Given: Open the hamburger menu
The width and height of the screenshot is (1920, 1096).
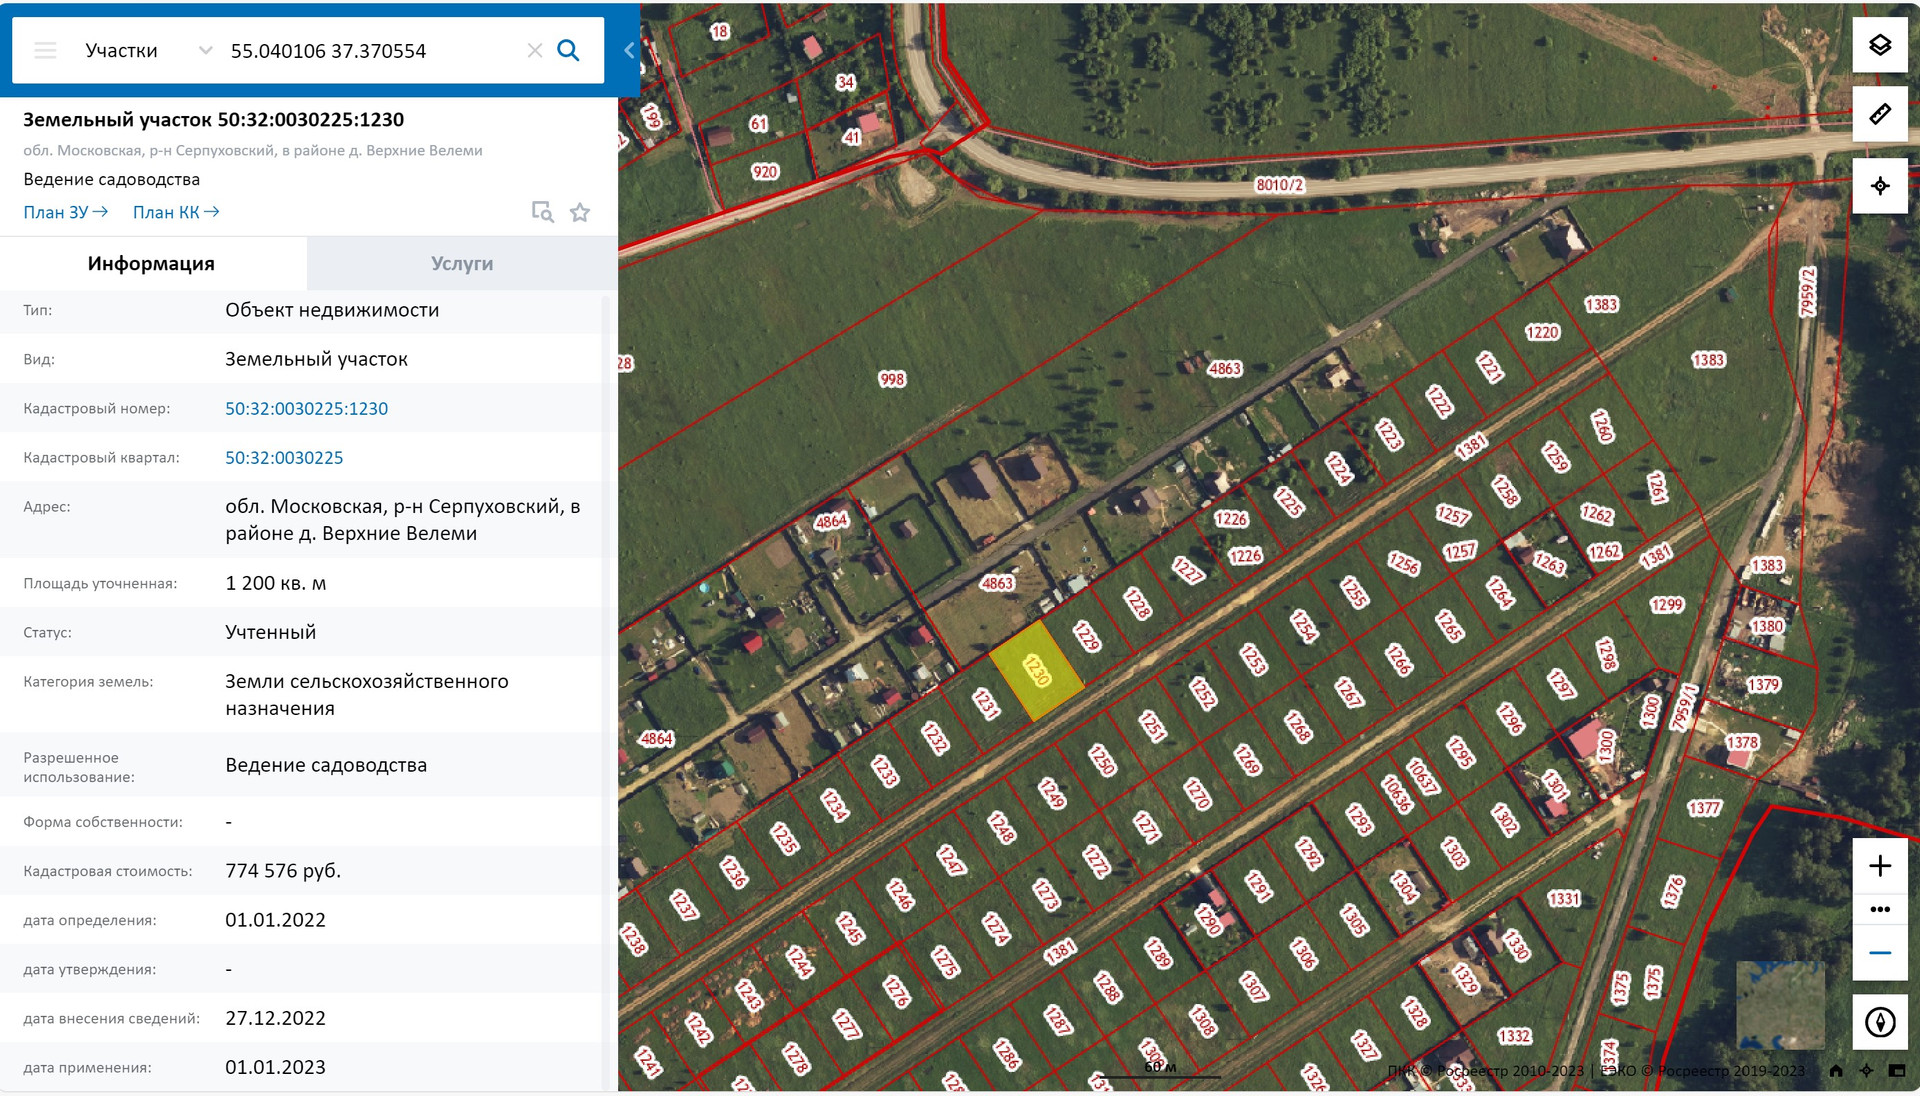Looking at the screenshot, I should click(45, 50).
